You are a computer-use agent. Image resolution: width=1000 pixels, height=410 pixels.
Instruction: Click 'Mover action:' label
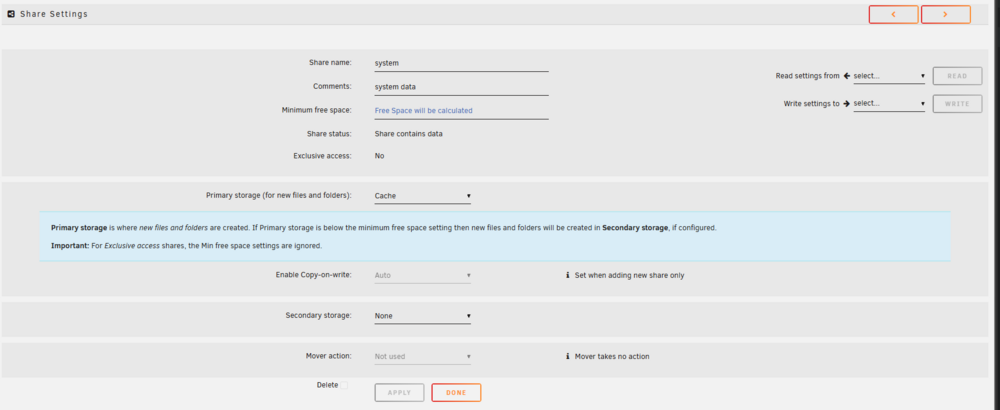(328, 355)
